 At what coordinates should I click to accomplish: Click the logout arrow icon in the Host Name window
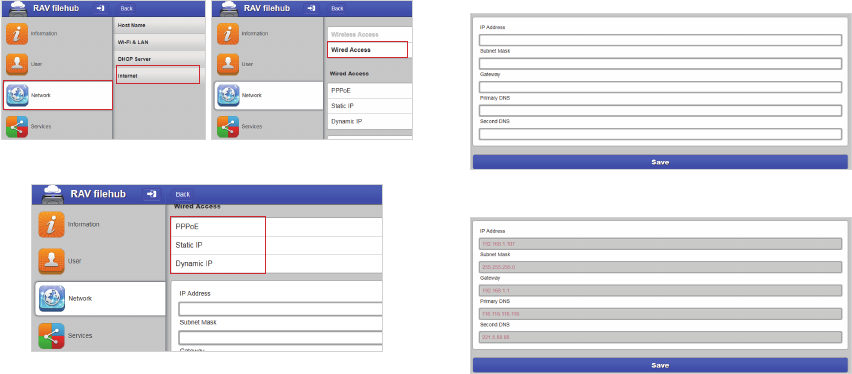point(100,8)
